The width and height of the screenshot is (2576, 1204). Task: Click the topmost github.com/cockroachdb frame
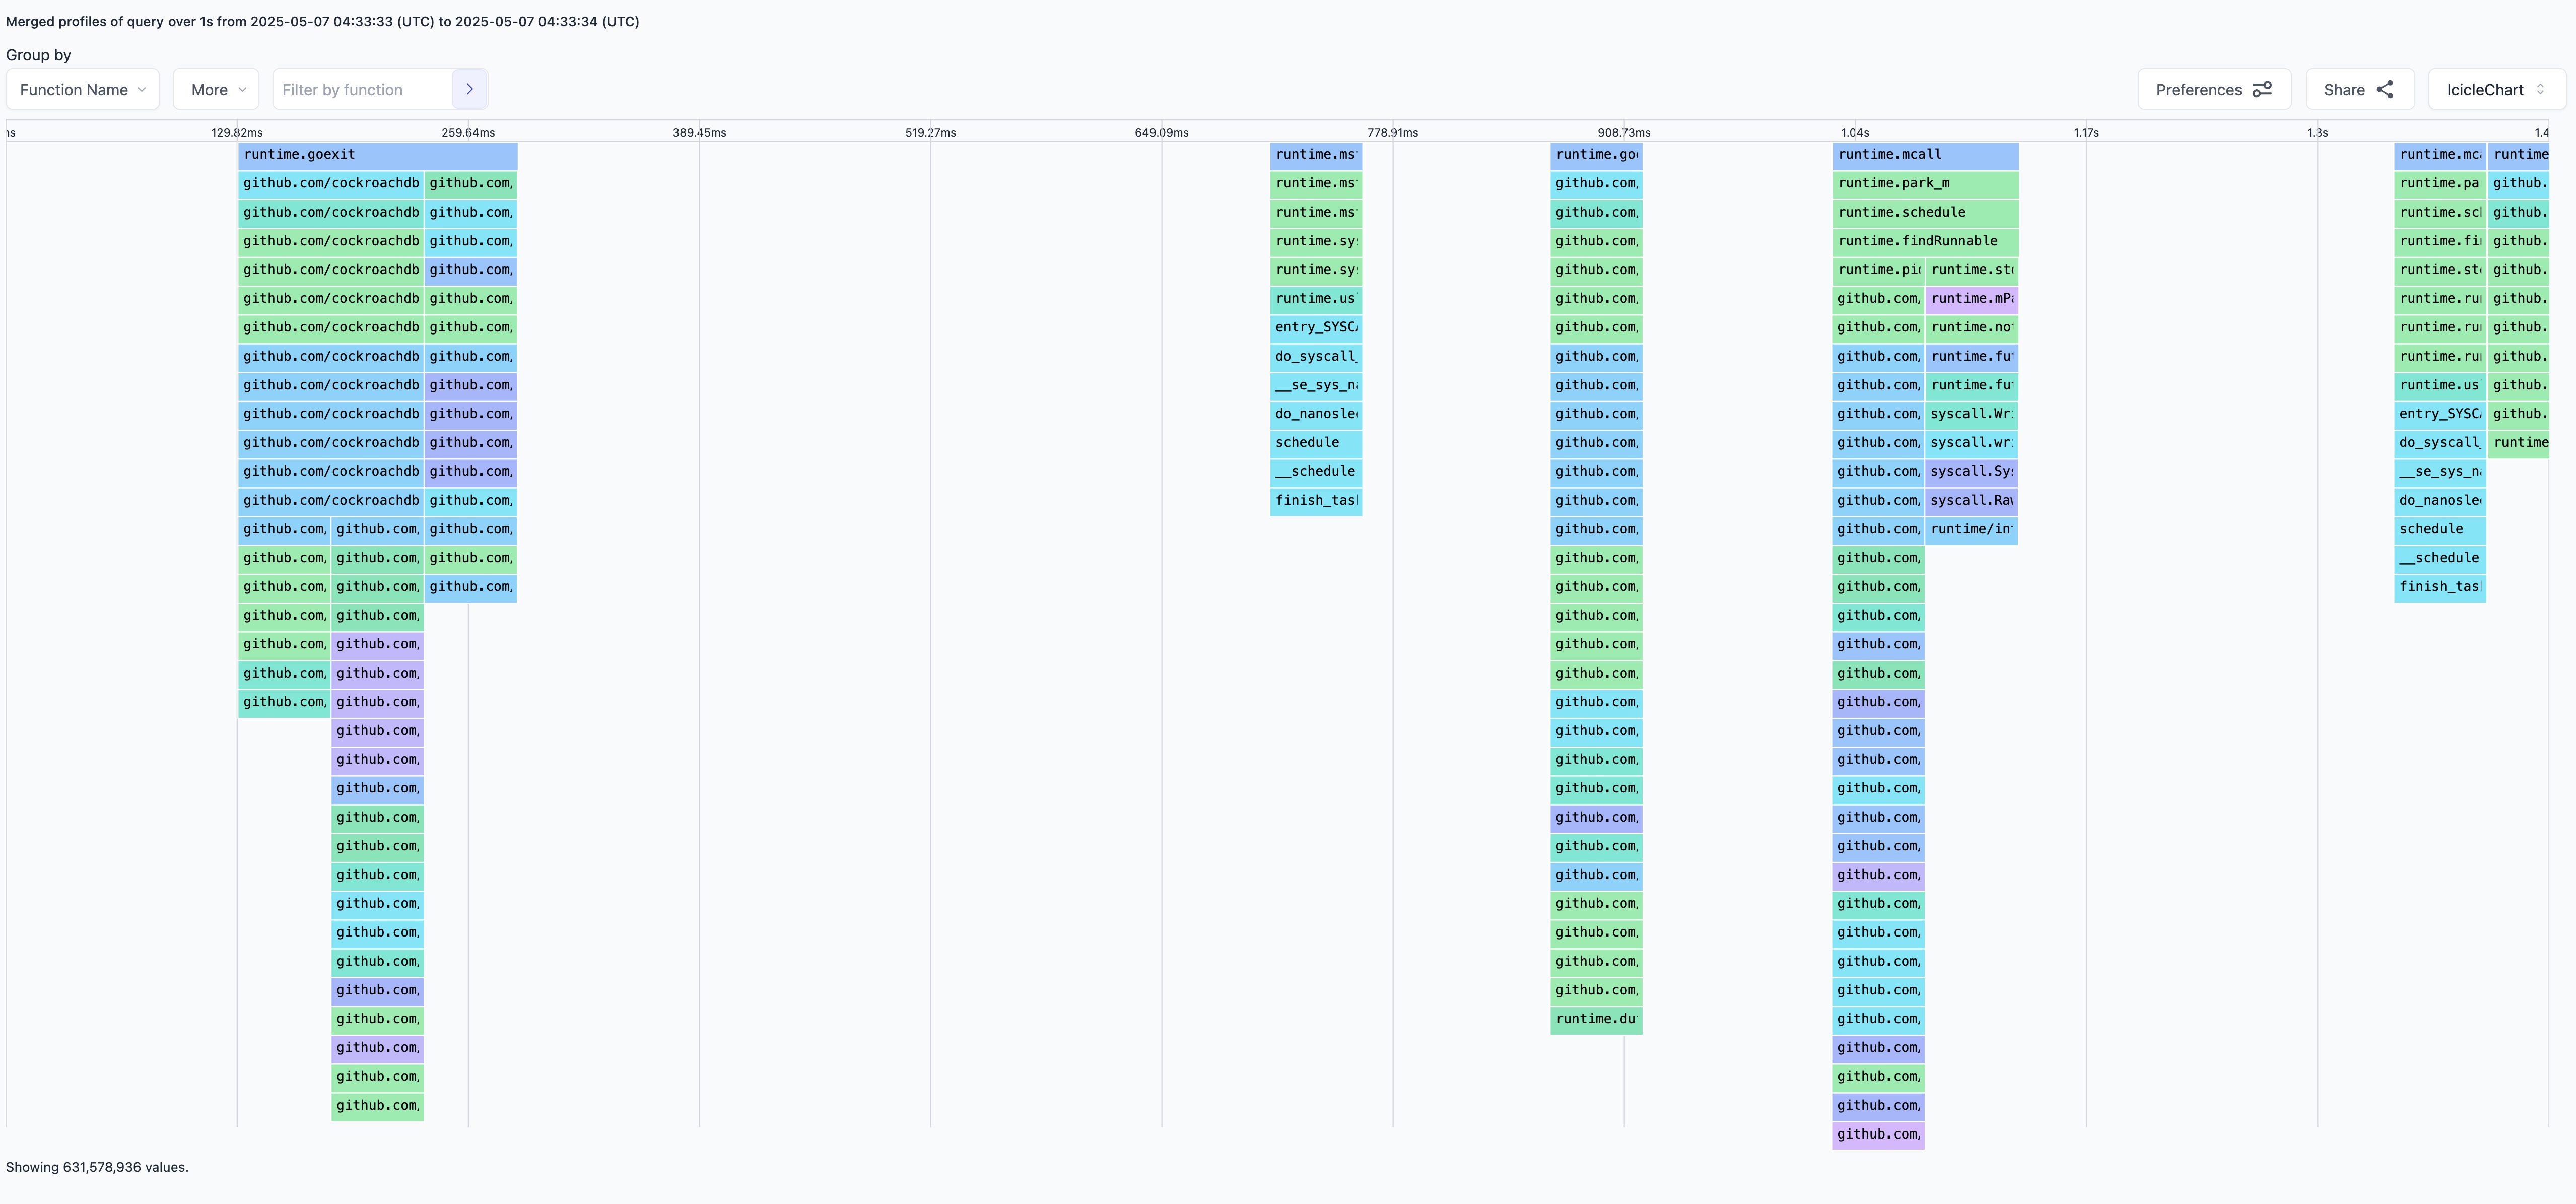coord(331,183)
